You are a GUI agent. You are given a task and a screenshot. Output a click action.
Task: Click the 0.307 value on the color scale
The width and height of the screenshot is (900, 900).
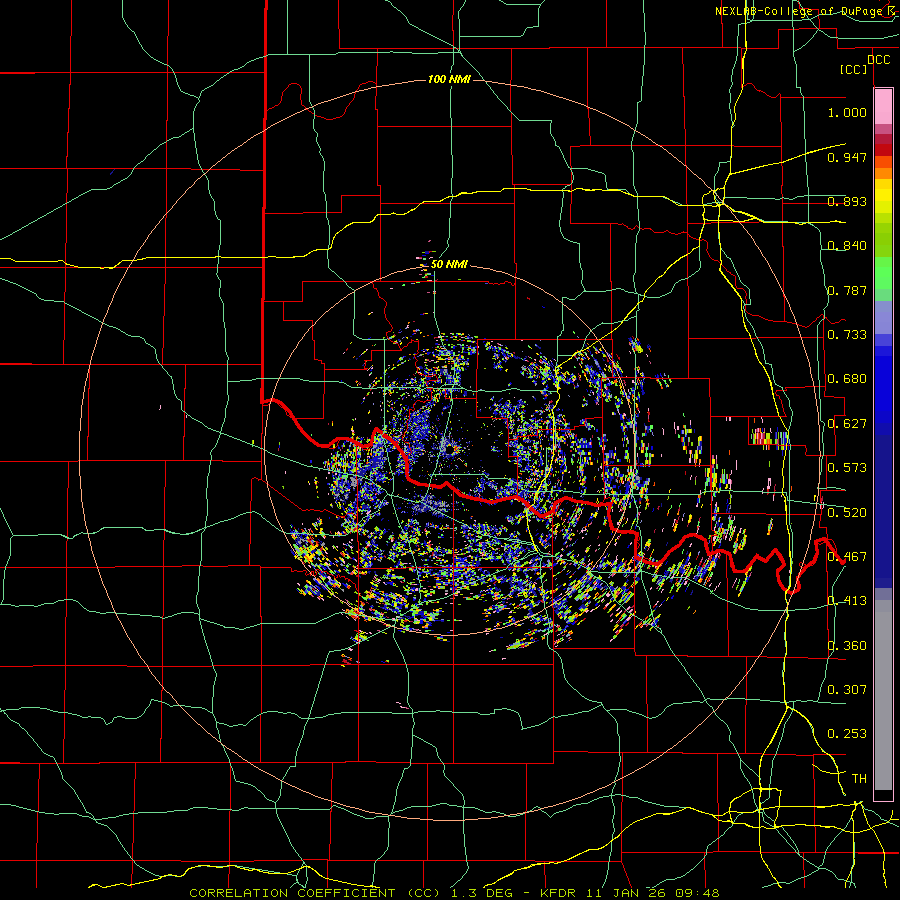847,689
